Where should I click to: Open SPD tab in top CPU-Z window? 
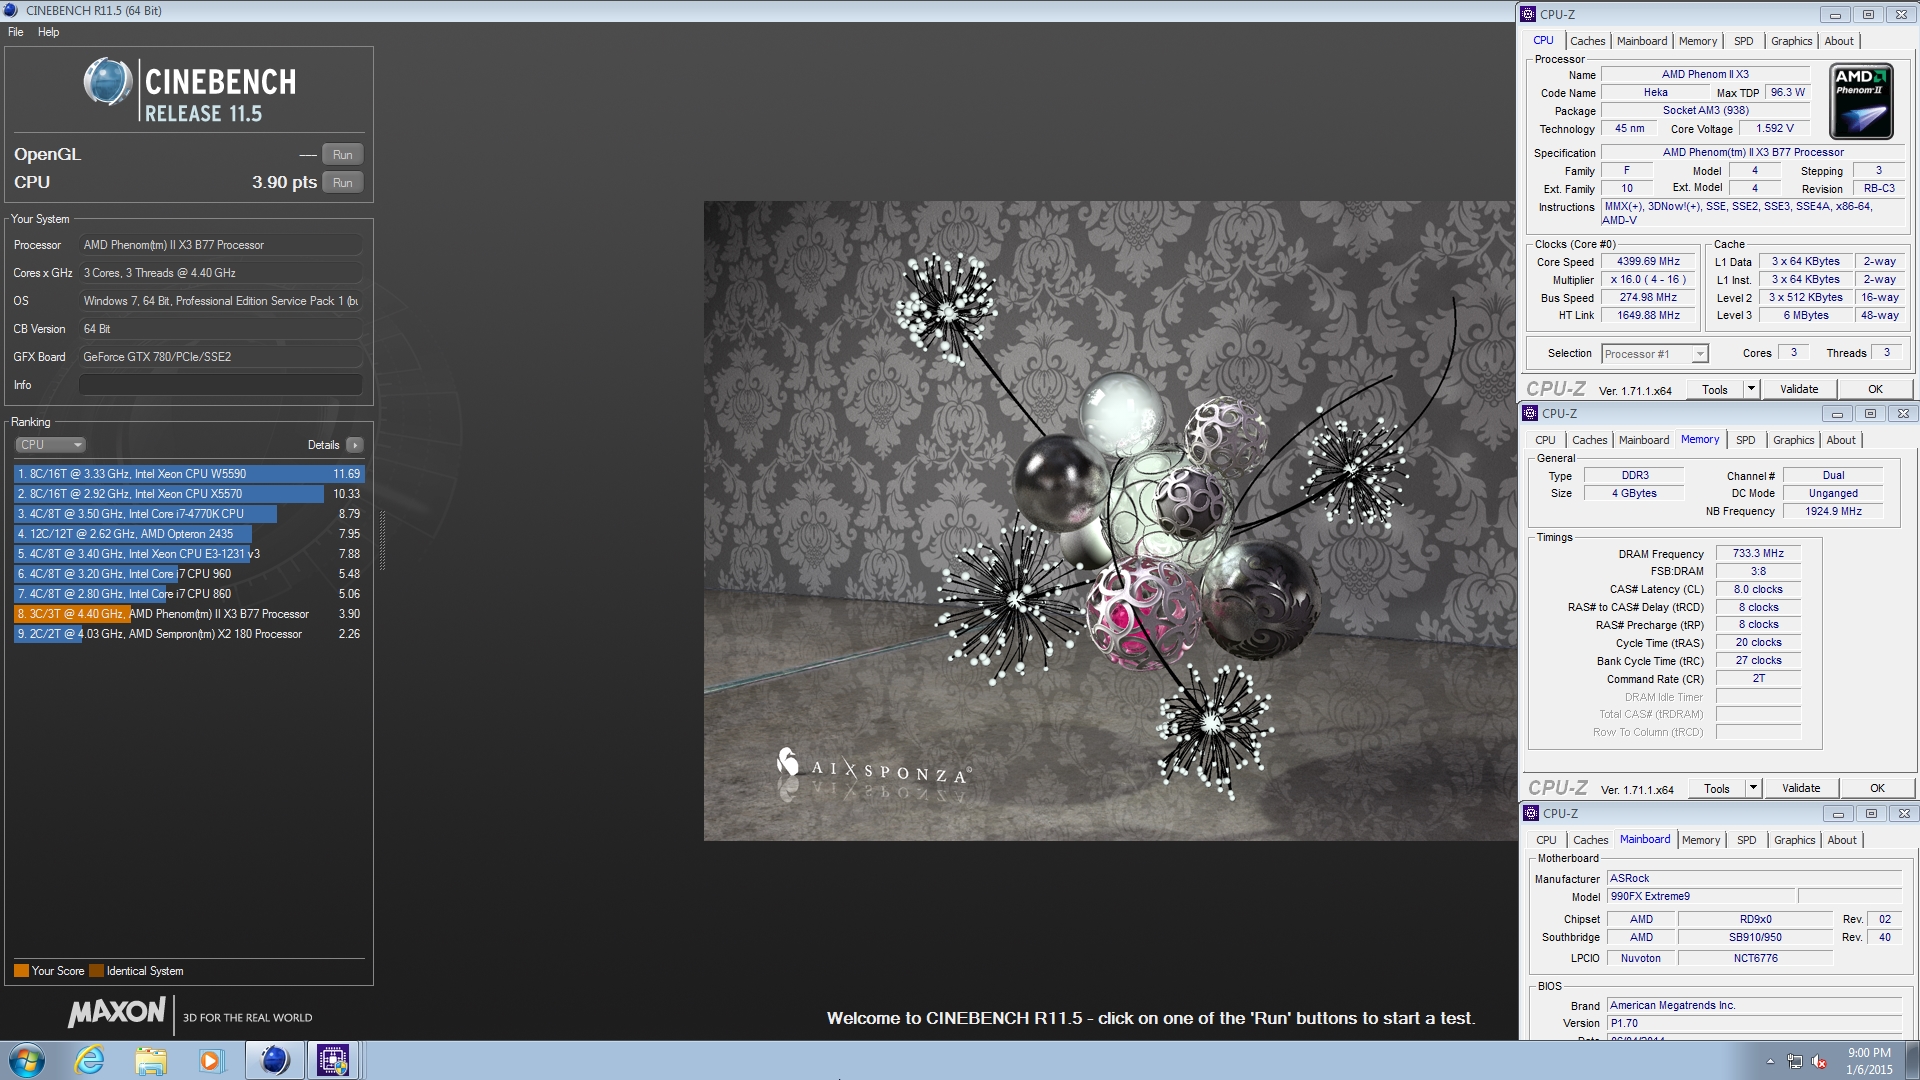pos(1743,41)
